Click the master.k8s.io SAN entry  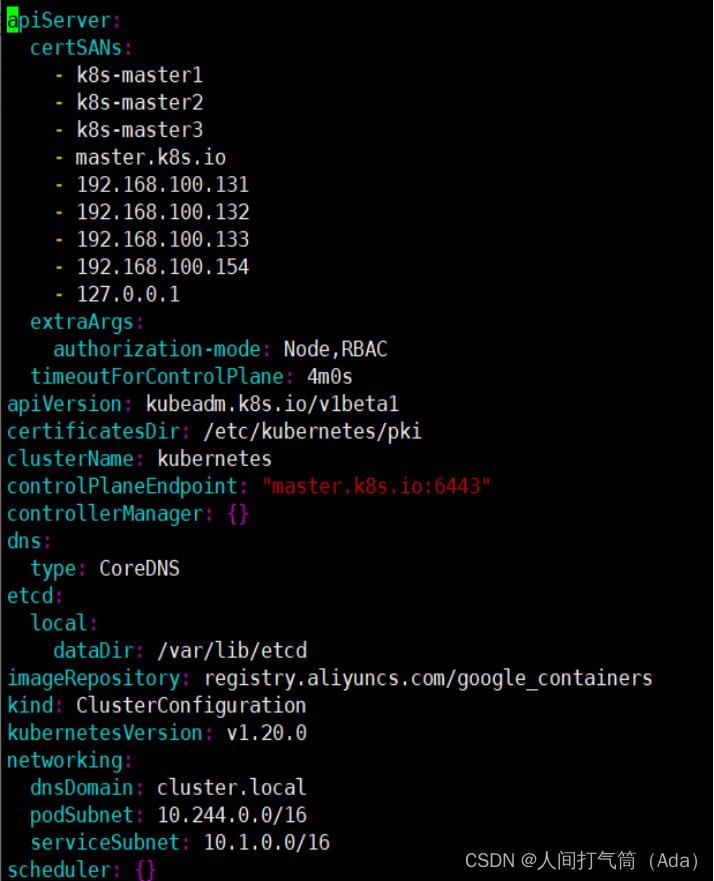coord(151,157)
